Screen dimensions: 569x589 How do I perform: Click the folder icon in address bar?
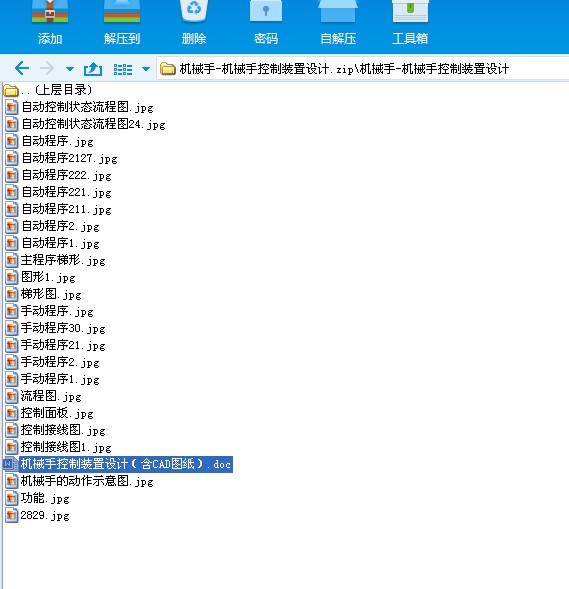coord(168,69)
